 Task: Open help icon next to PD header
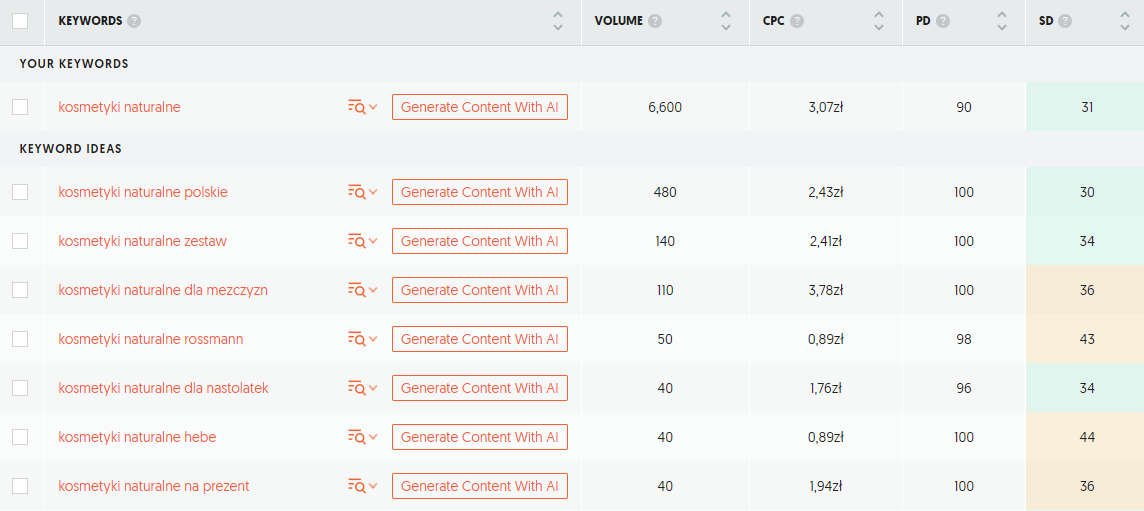(943, 21)
